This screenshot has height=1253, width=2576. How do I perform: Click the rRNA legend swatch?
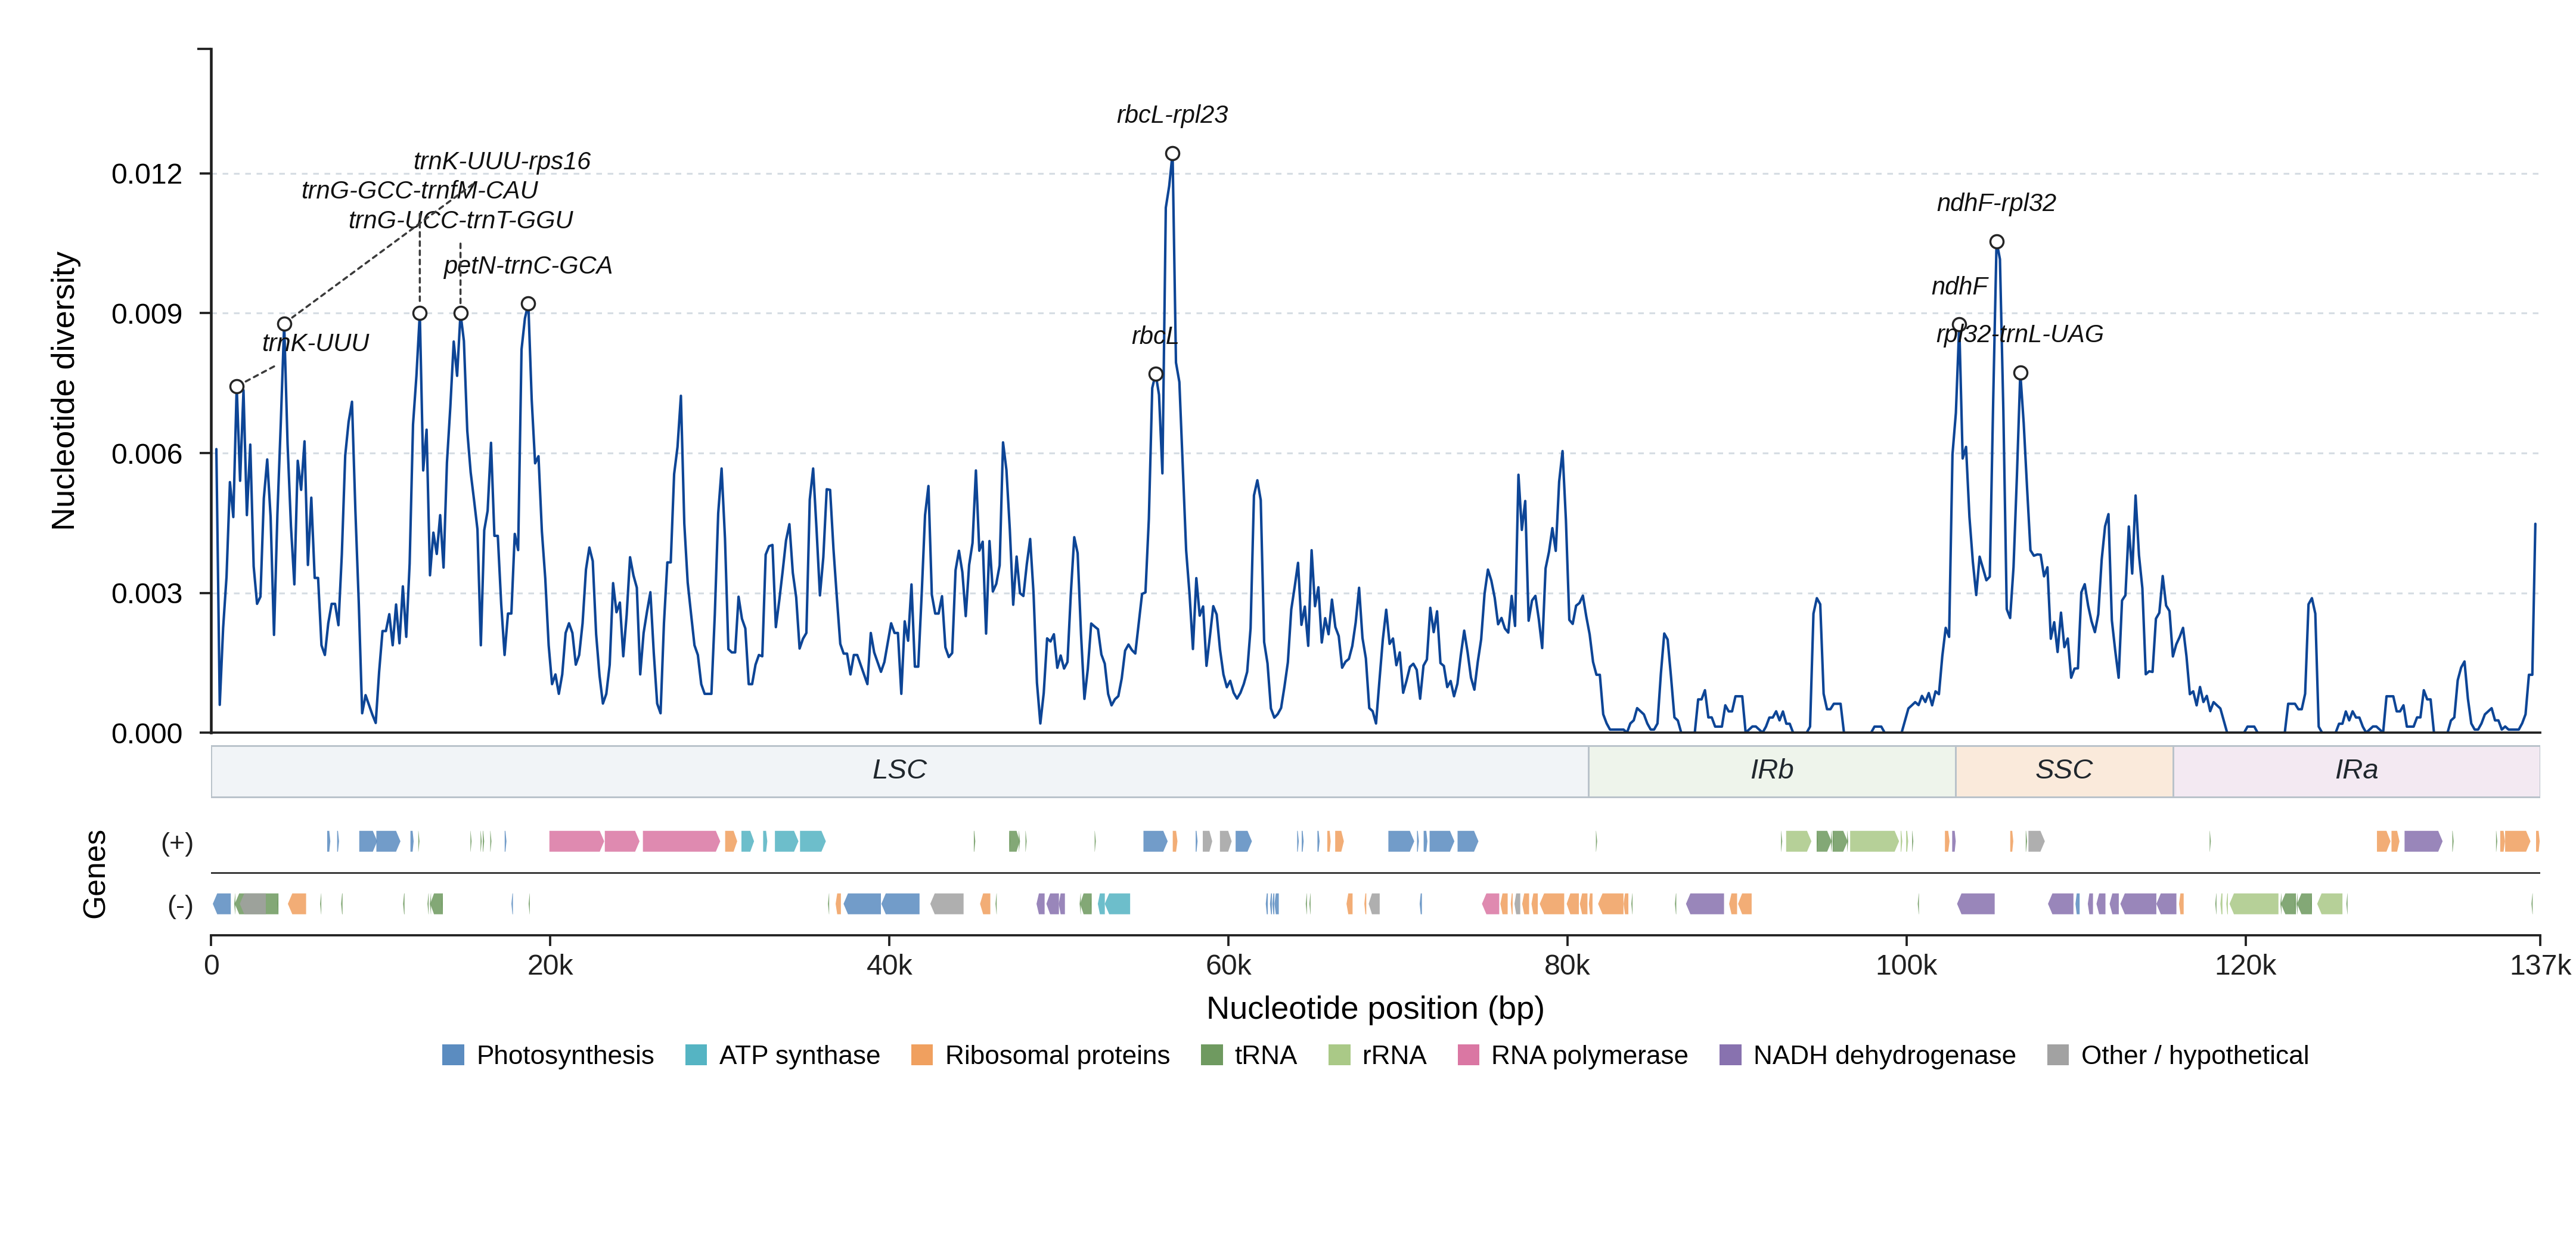tap(1339, 1055)
